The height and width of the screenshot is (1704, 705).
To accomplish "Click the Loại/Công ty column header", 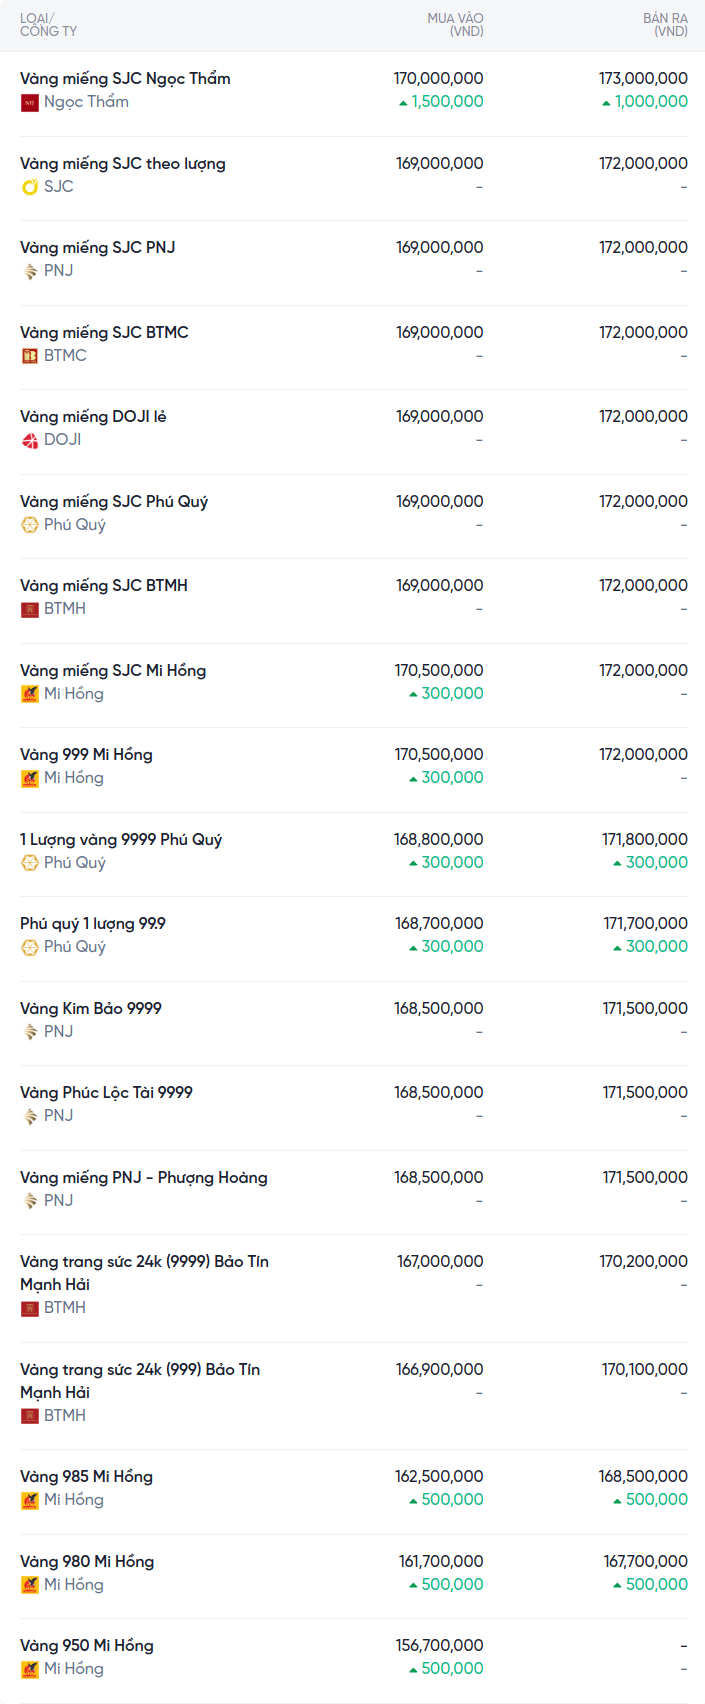I will point(48,25).
